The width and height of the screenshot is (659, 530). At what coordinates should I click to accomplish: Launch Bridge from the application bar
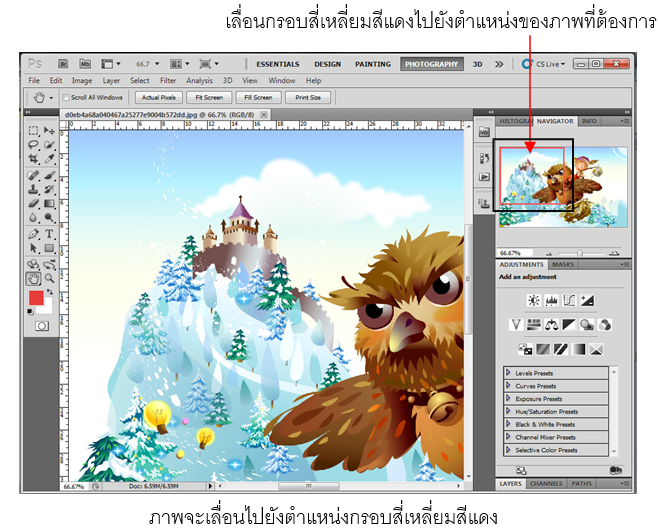(x=63, y=64)
